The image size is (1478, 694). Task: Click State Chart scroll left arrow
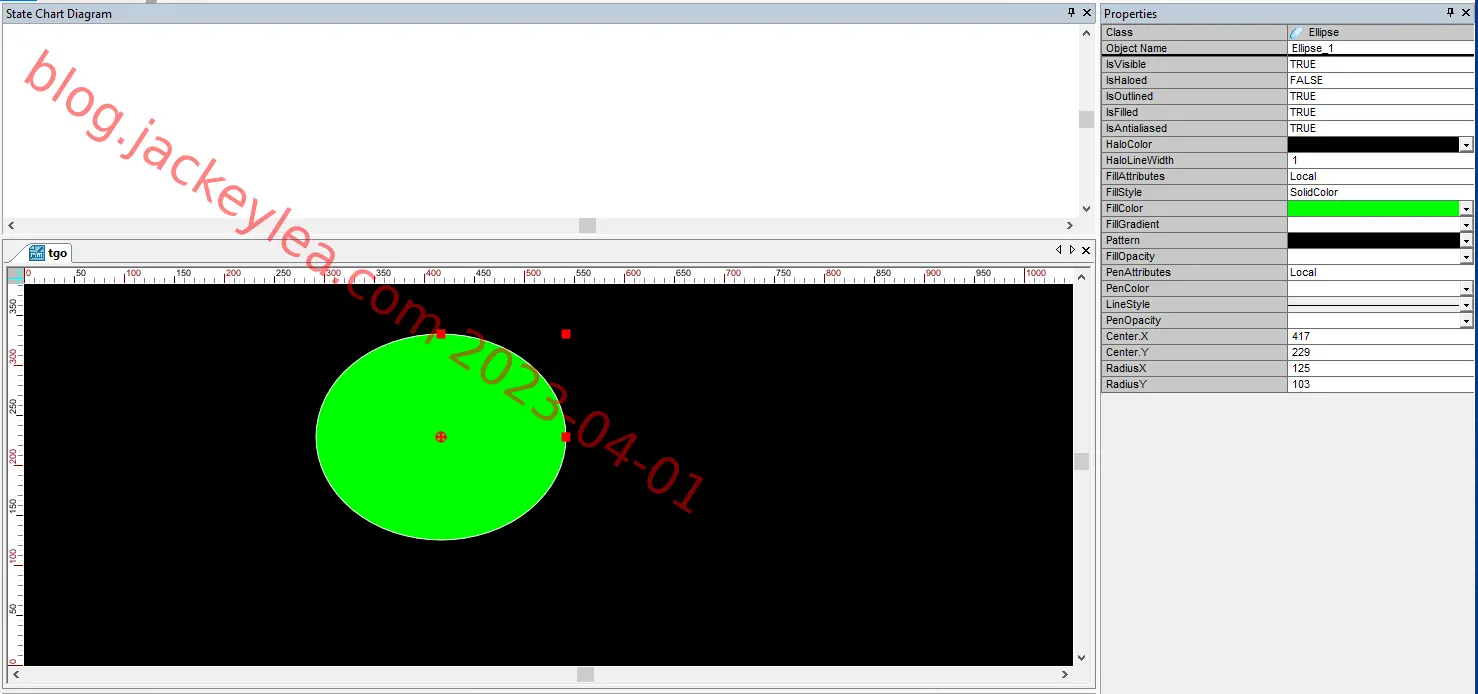[x=11, y=226]
